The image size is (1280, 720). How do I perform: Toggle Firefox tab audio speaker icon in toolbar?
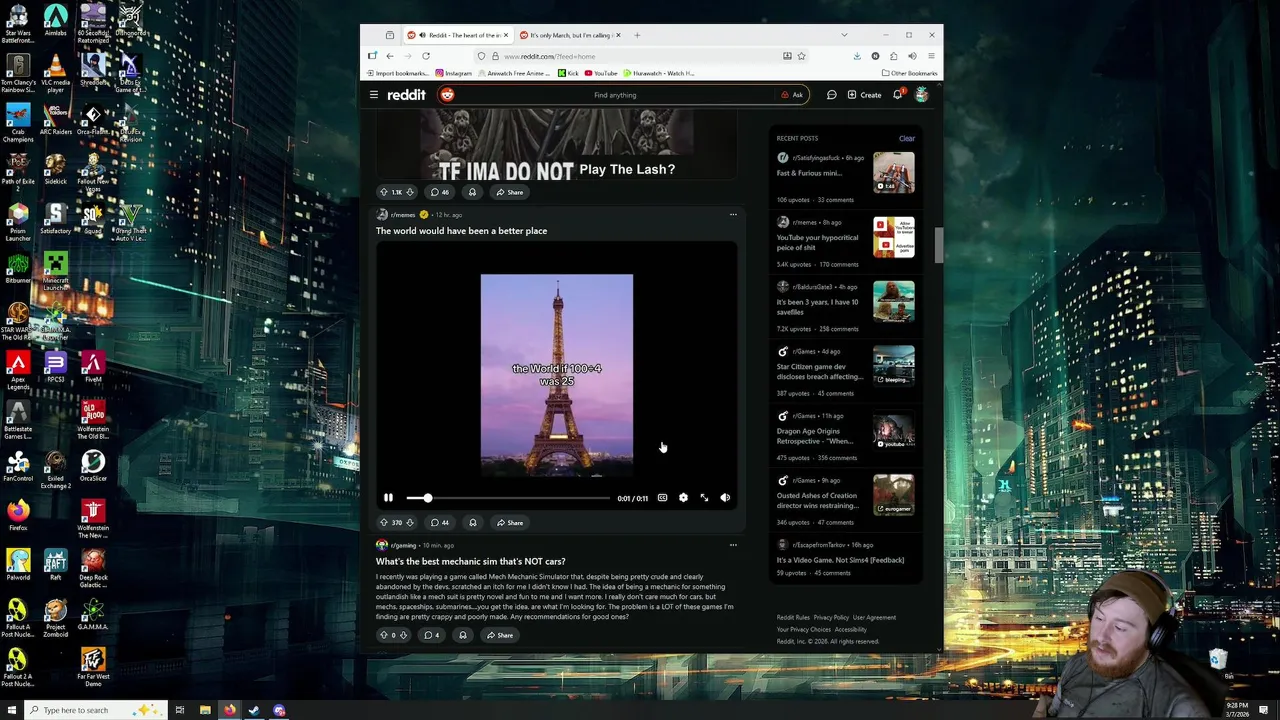coord(912,56)
